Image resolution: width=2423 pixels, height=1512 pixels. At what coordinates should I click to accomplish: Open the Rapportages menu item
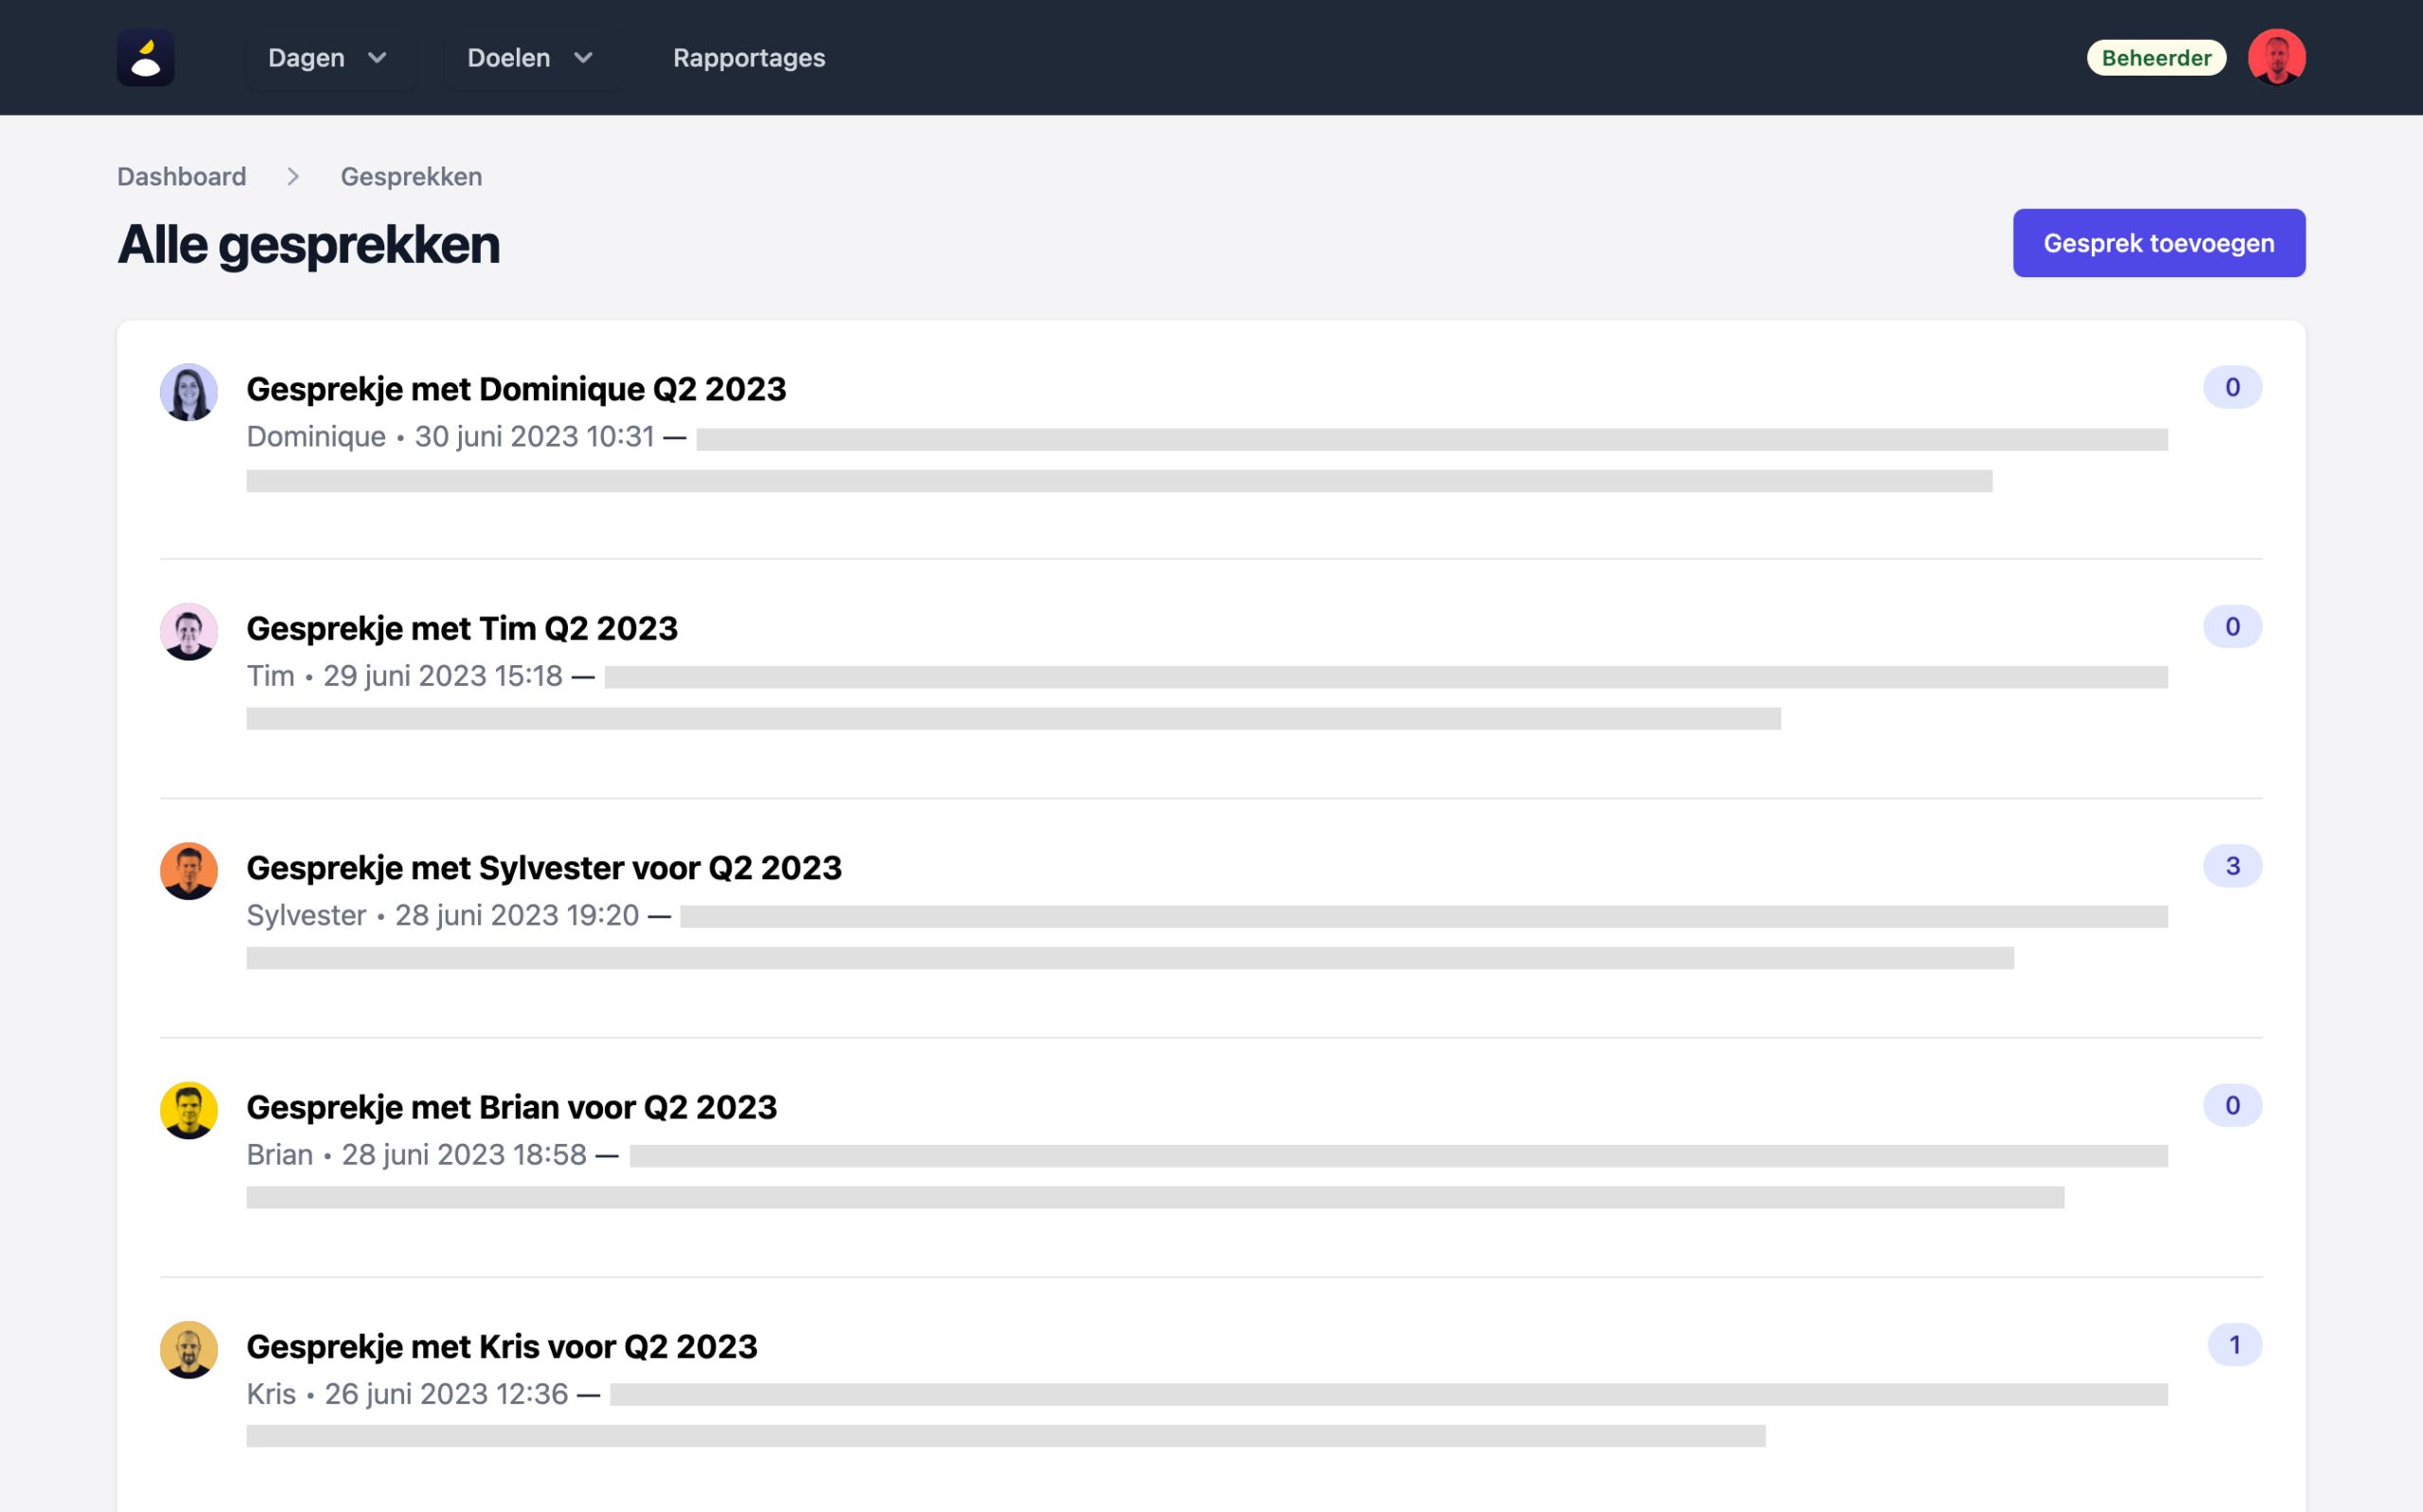(748, 58)
